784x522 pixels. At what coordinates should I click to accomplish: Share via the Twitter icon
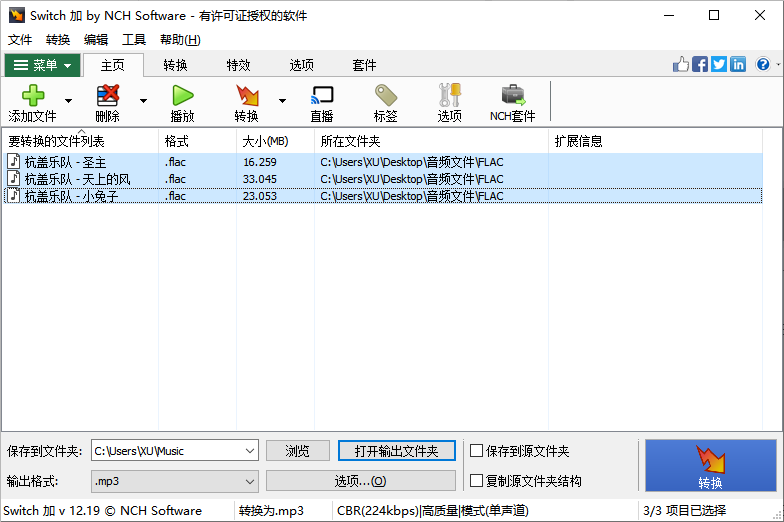718,64
